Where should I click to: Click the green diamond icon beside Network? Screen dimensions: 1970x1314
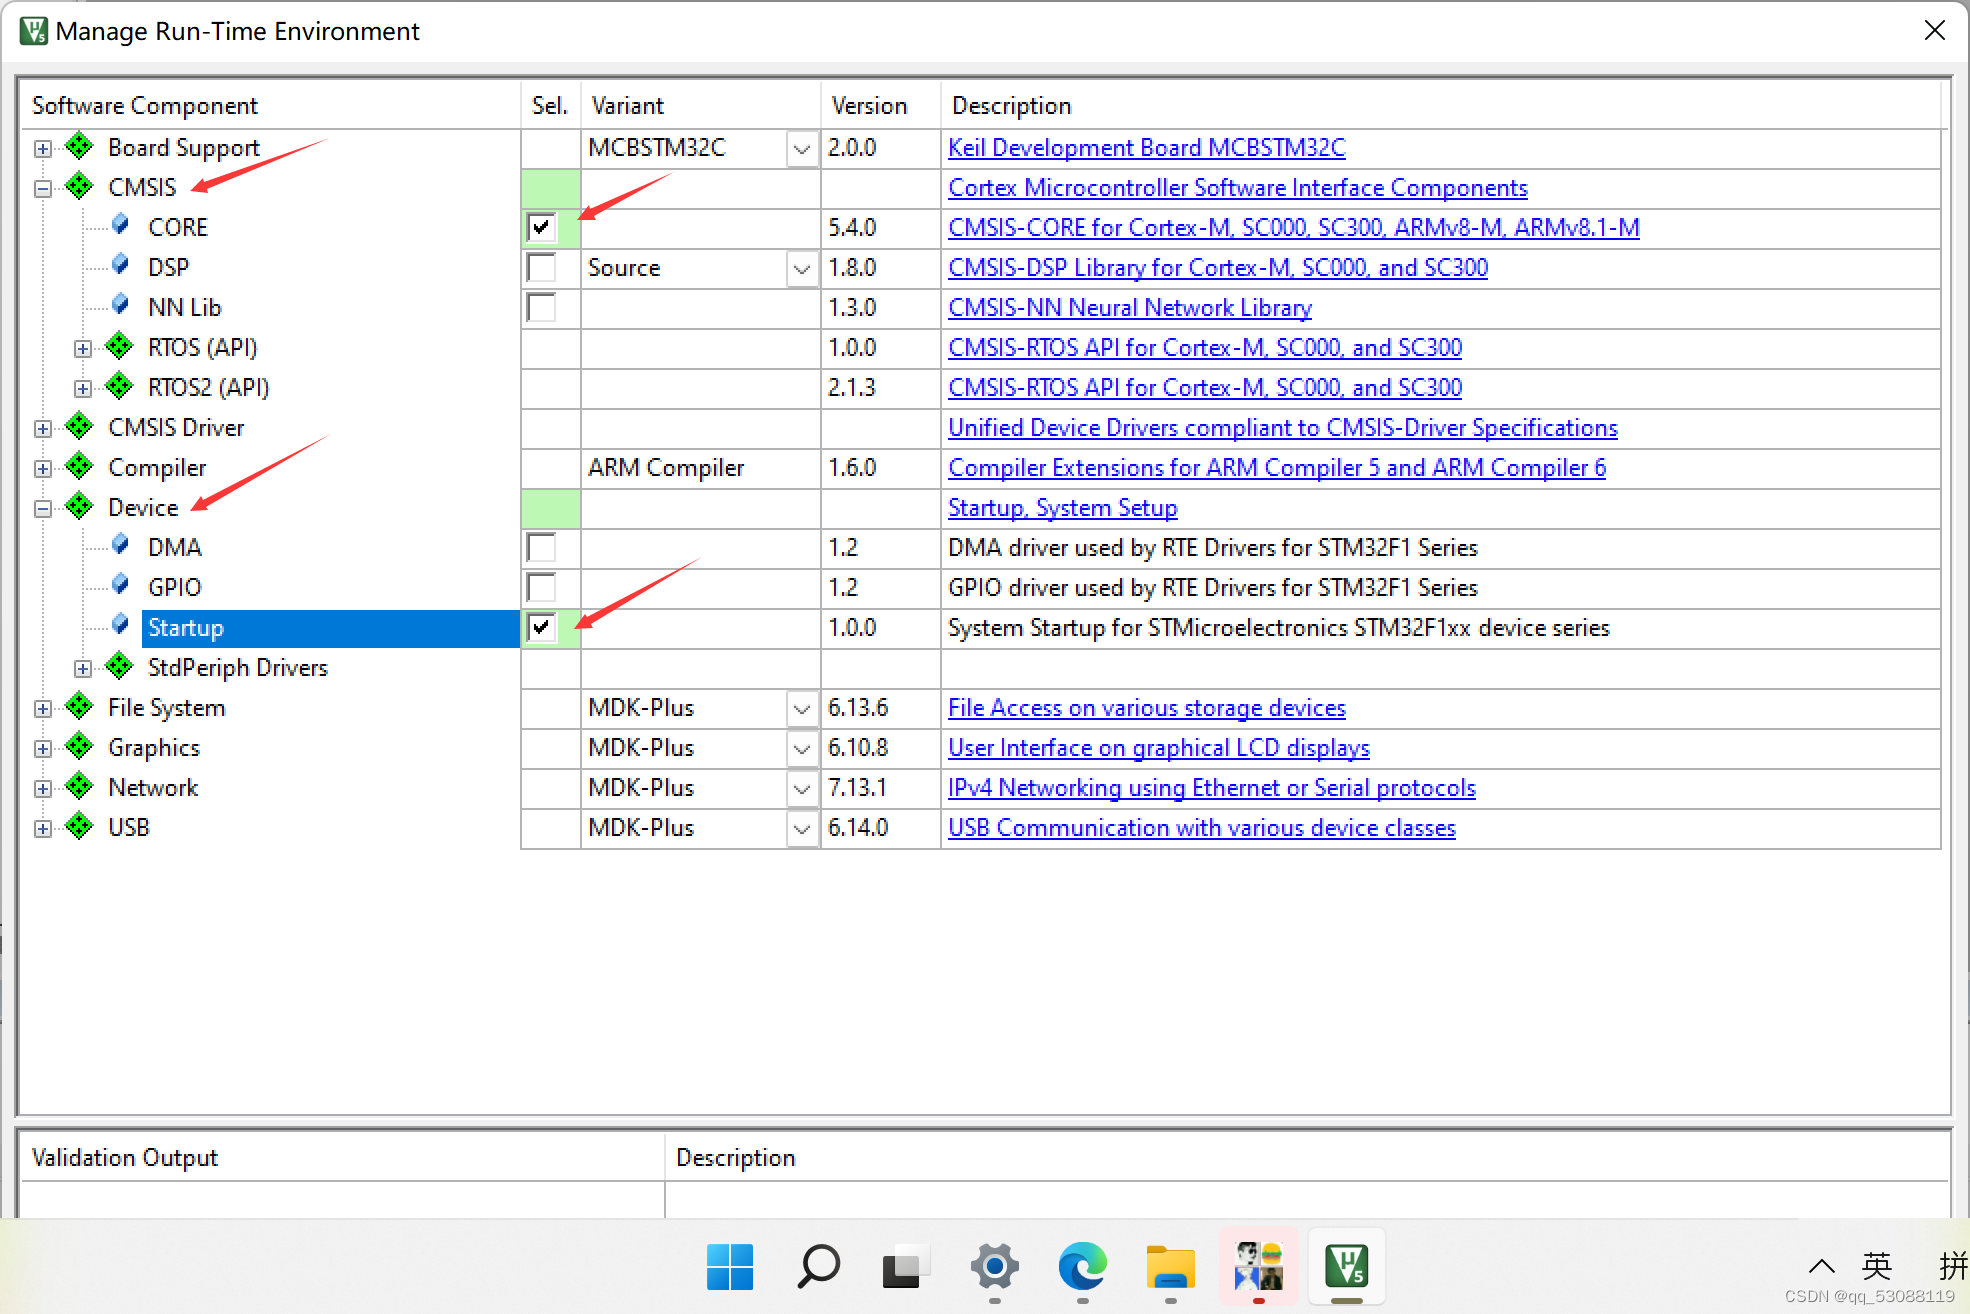79,786
